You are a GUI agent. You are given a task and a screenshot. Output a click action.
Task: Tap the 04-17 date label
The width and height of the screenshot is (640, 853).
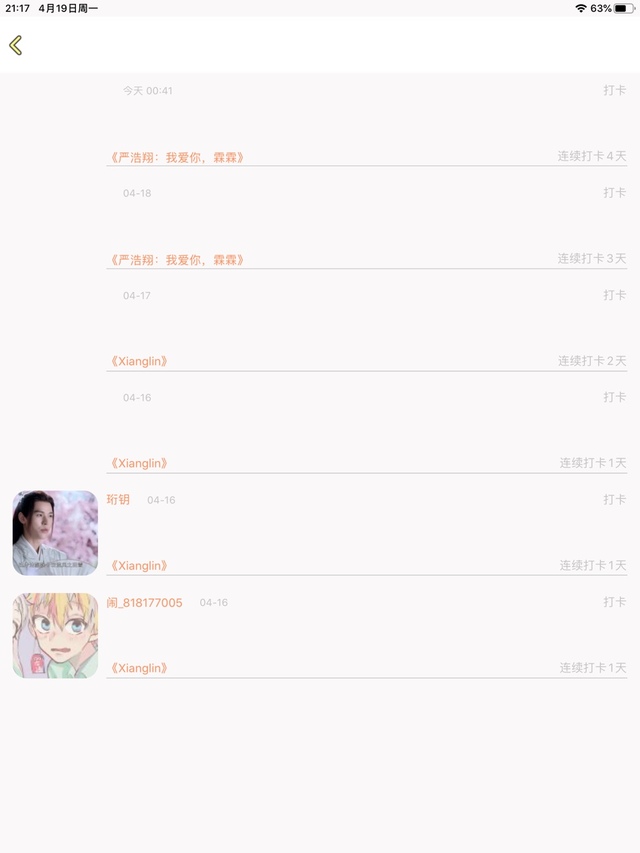pos(137,295)
